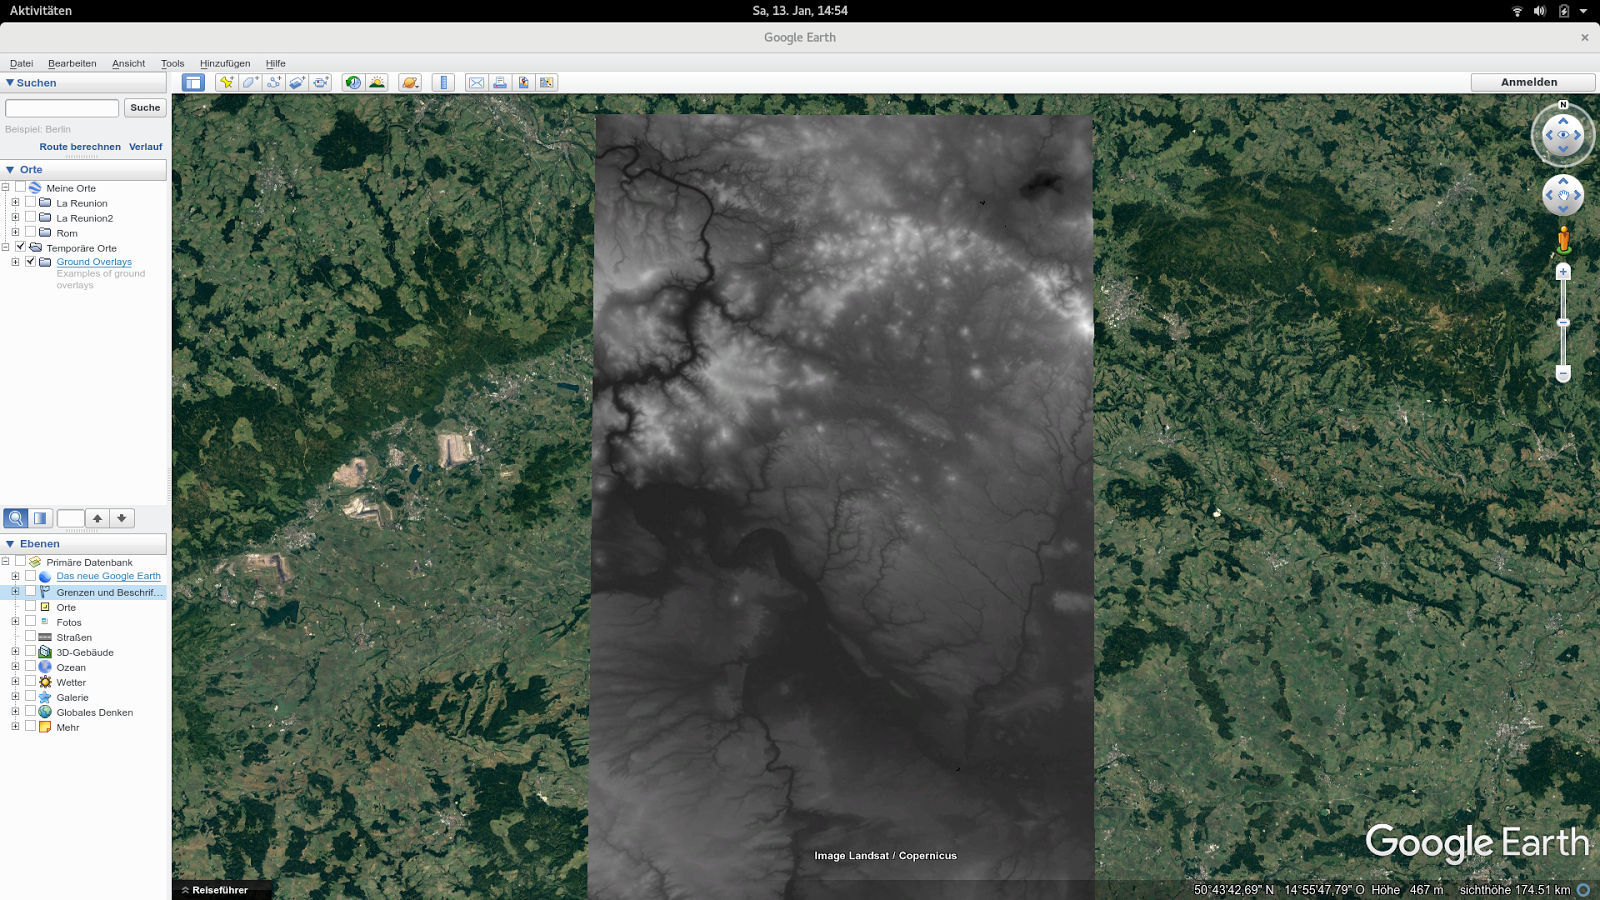Expand the Rom folder
This screenshot has width=1600, height=900.
tap(15, 232)
